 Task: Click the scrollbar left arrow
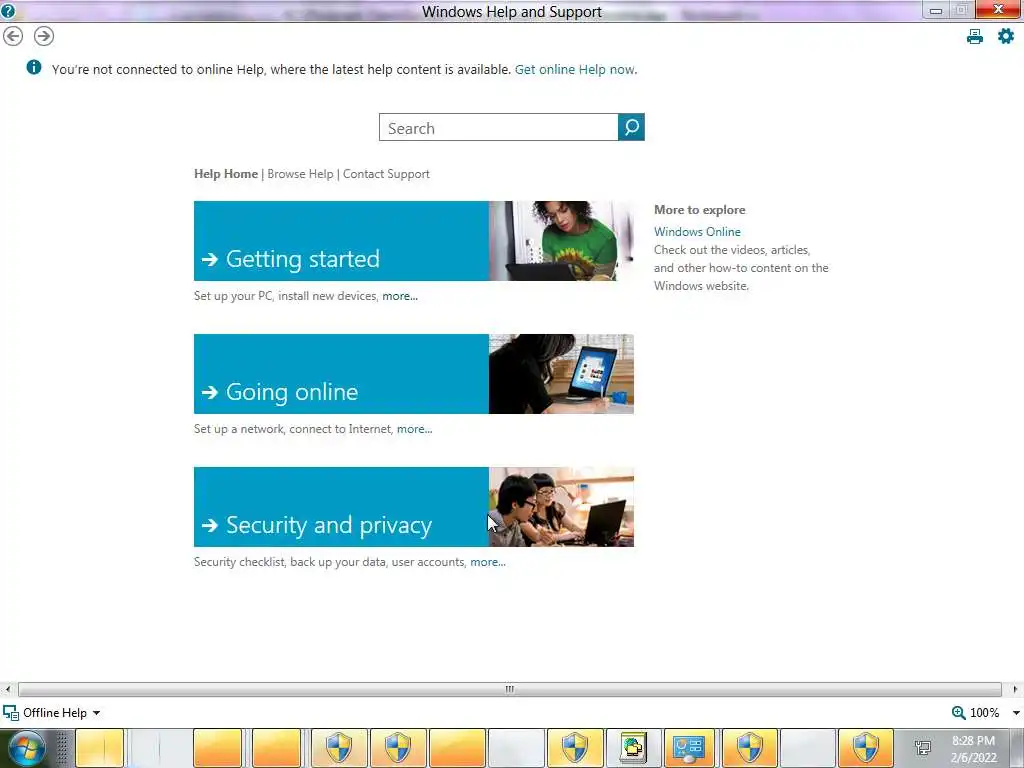point(7,689)
